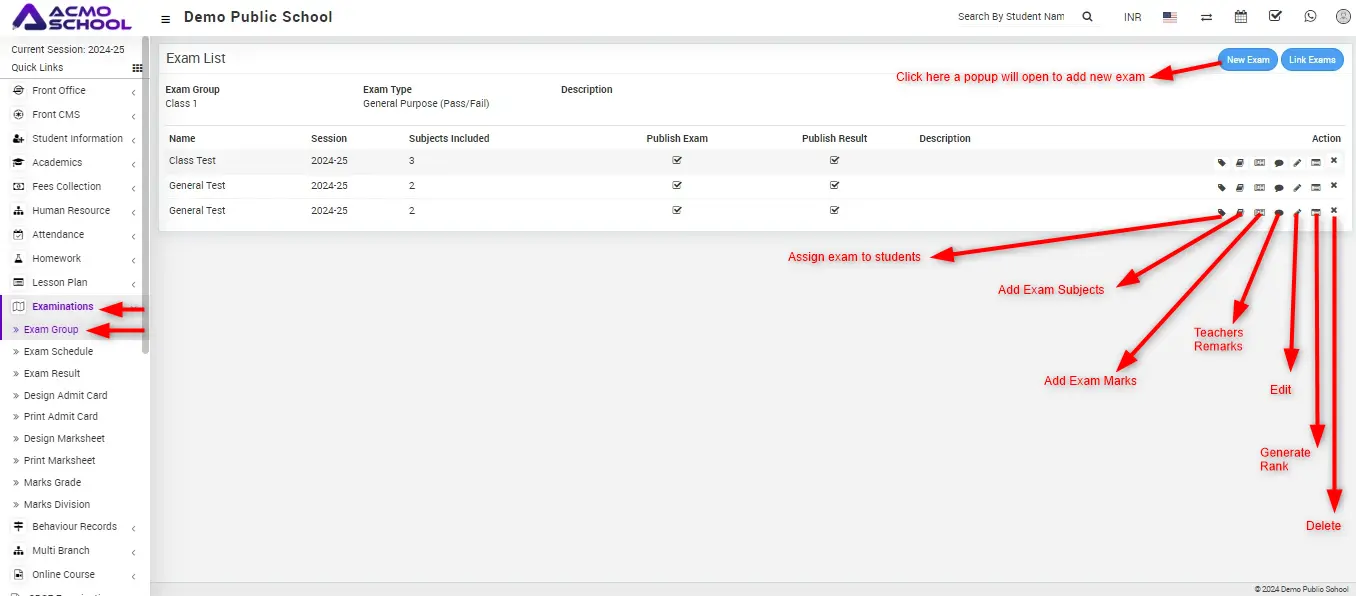Click the Link Exams button
This screenshot has height=596, width=1356.
tap(1311, 60)
